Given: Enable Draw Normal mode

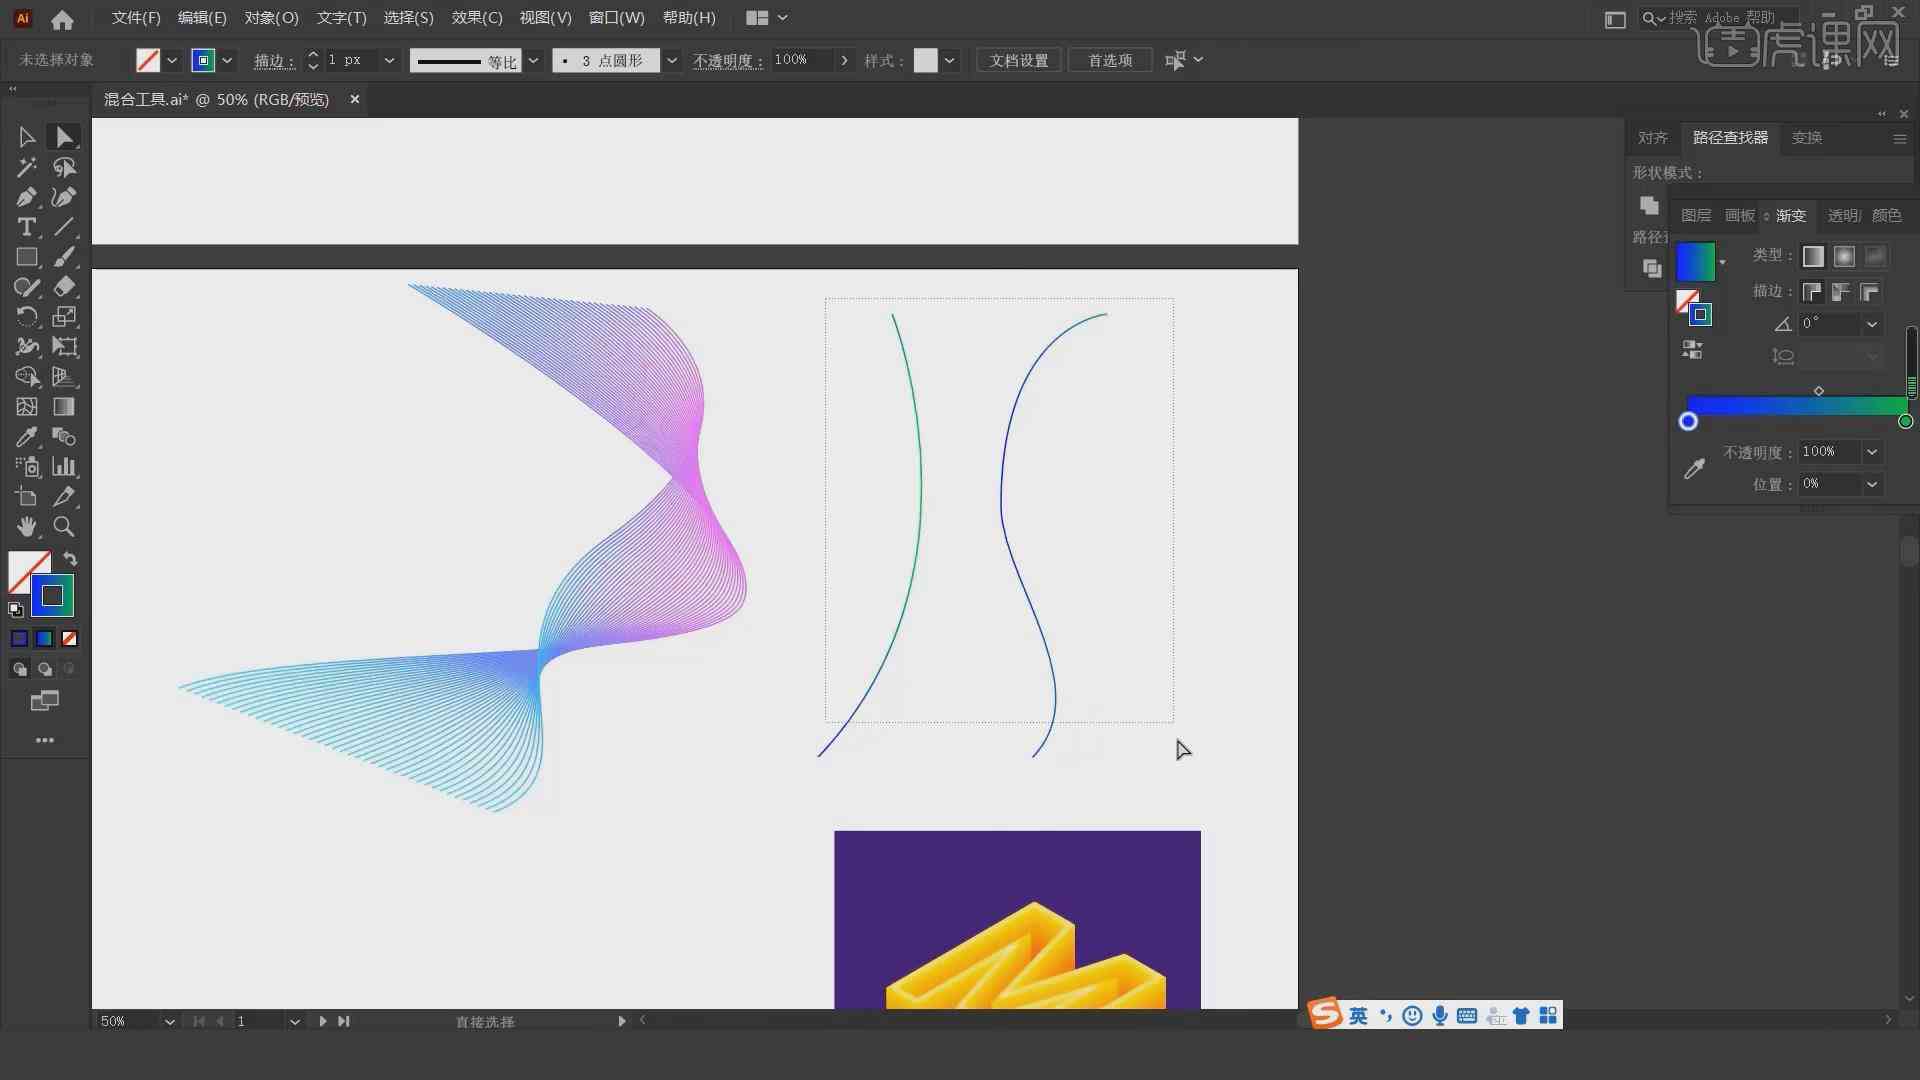Looking at the screenshot, I should (19, 669).
